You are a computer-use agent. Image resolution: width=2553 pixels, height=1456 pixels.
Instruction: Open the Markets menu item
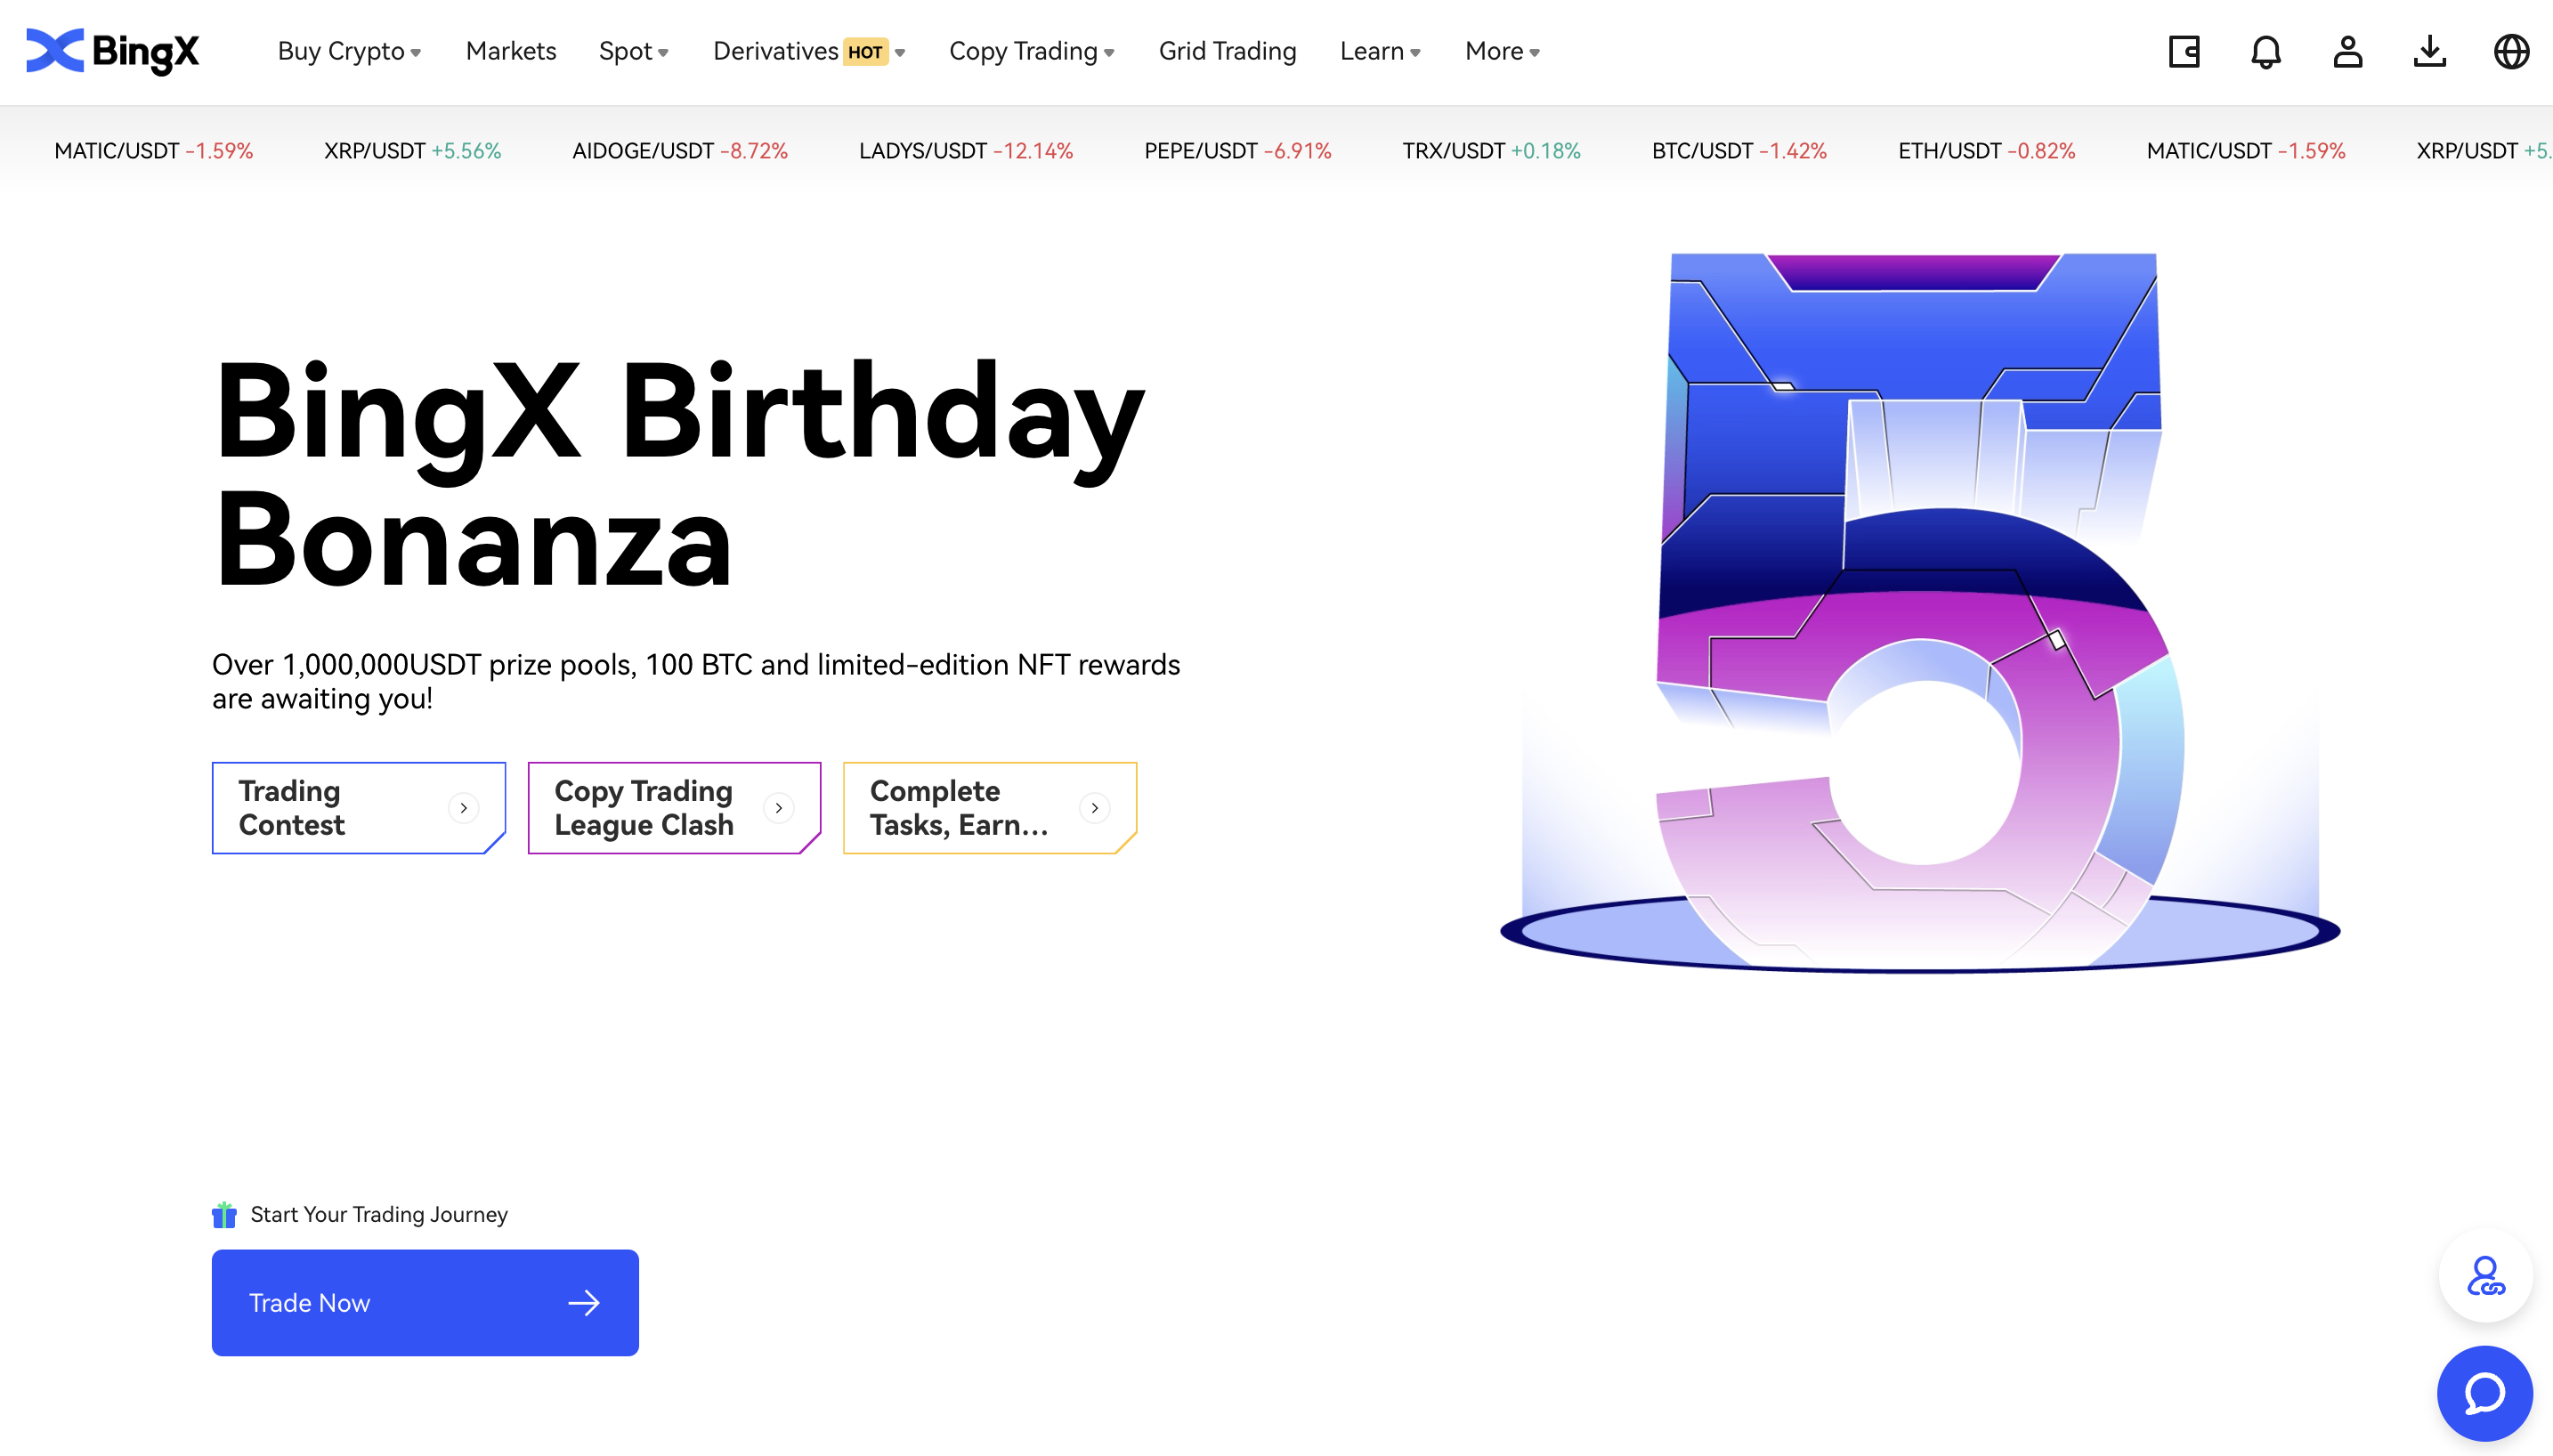[510, 51]
